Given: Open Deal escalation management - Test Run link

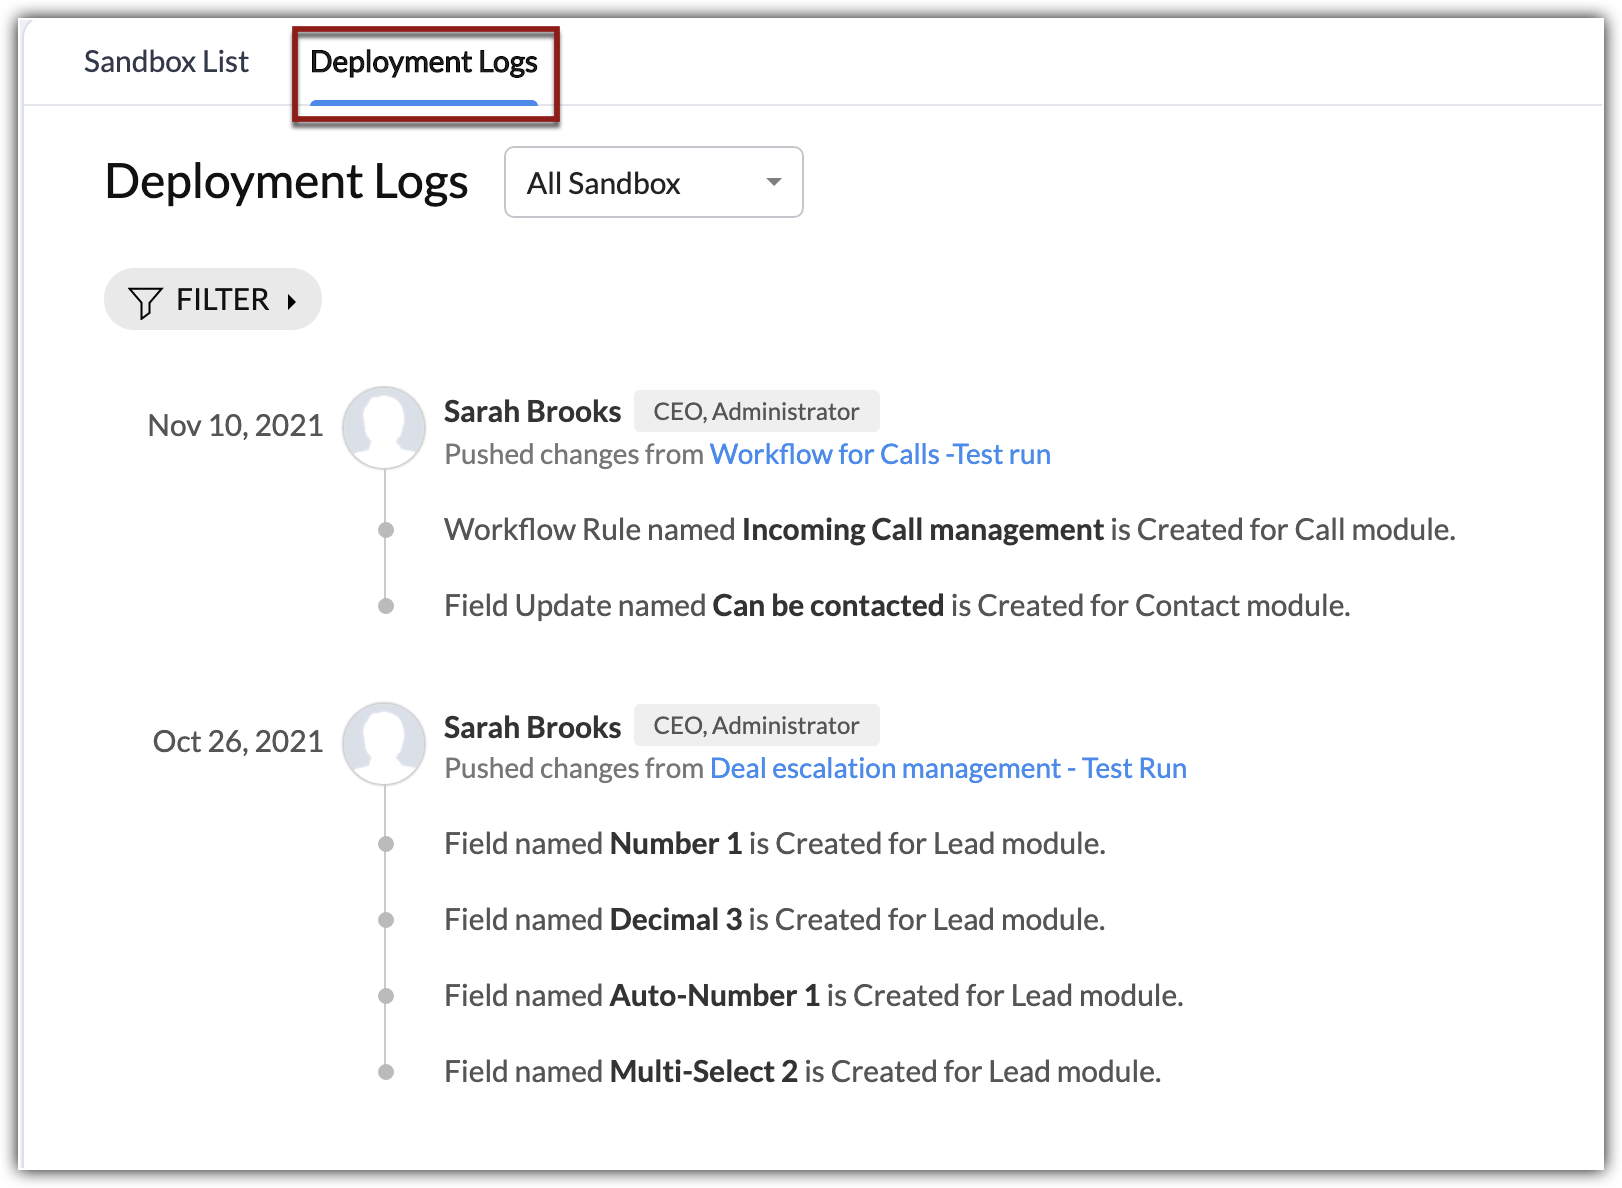Looking at the screenshot, I should click(x=947, y=768).
